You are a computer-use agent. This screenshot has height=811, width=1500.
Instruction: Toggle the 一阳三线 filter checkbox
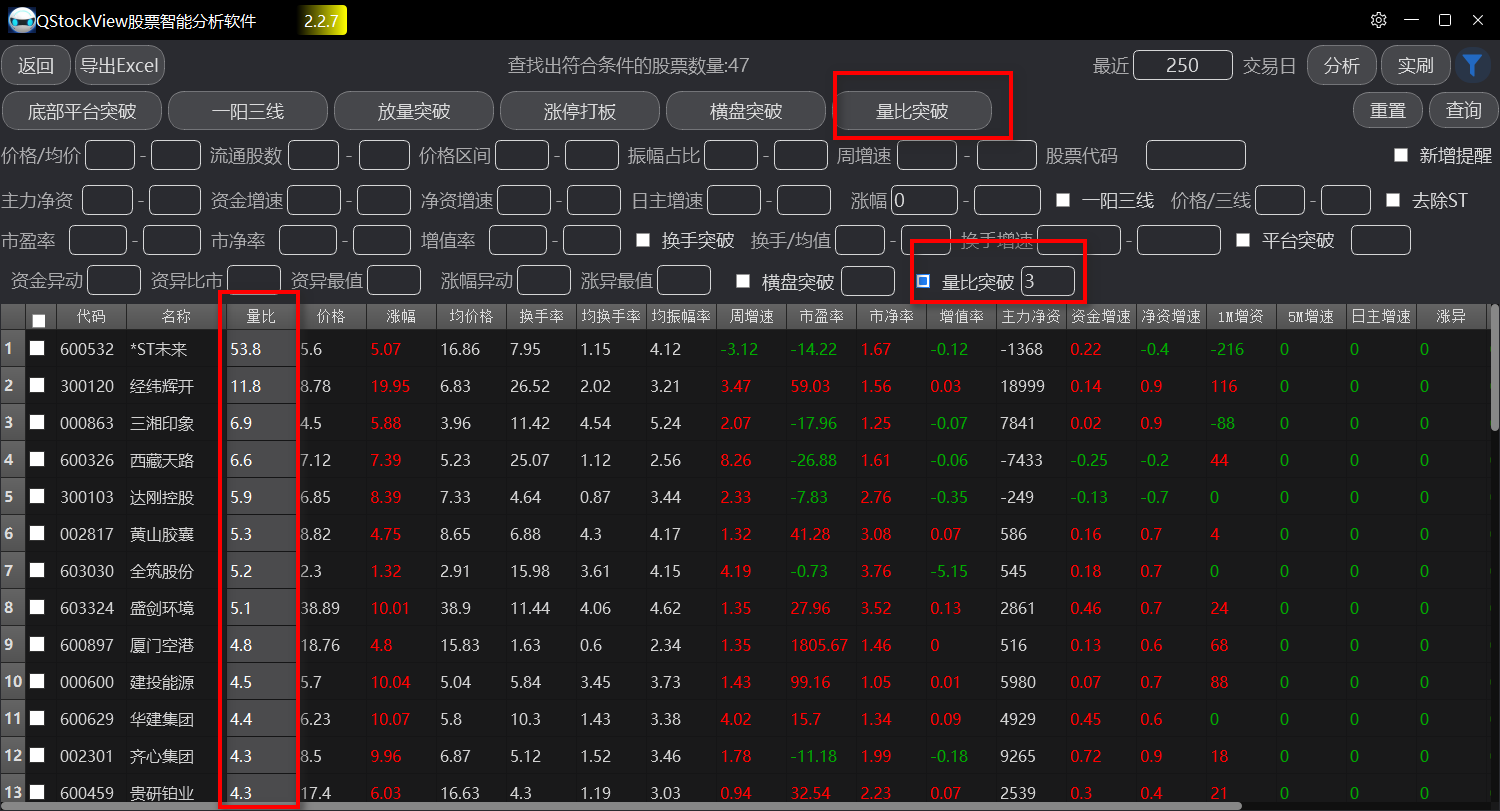pyautogui.click(x=1063, y=200)
